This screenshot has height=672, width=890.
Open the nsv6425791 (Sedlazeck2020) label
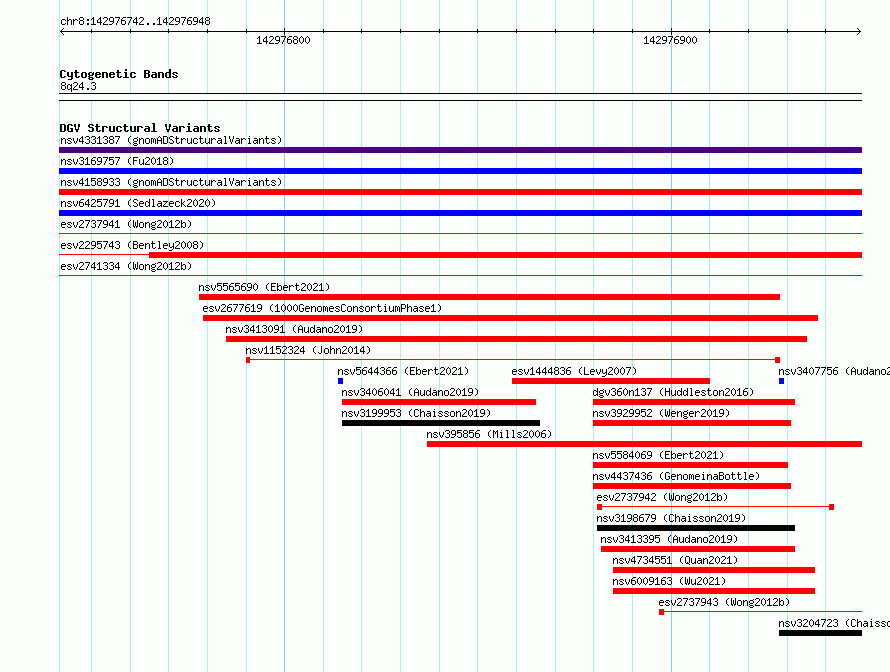(138, 203)
